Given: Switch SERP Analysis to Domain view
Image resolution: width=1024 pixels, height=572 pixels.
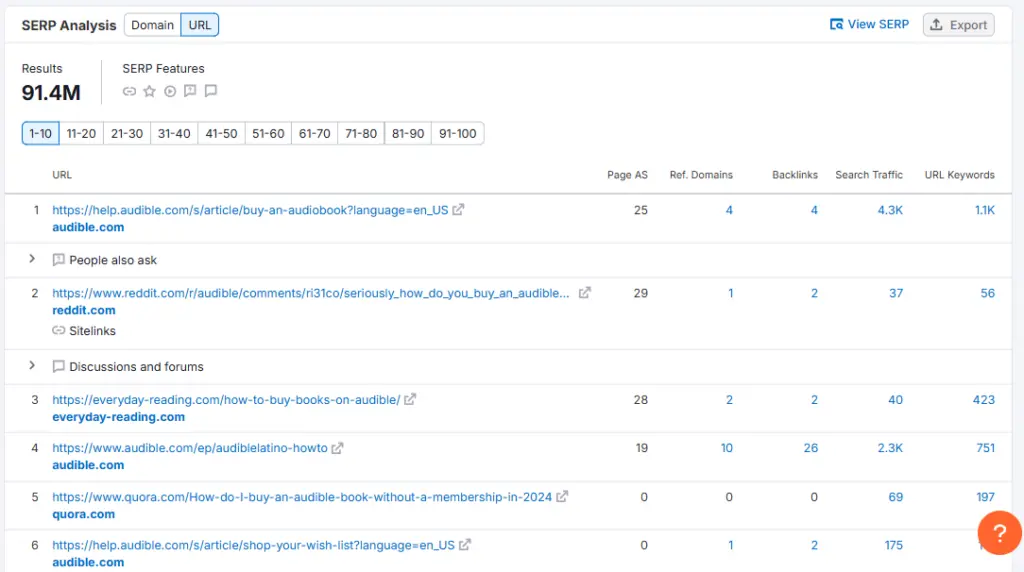Looking at the screenshot, I should coord(152,25).
